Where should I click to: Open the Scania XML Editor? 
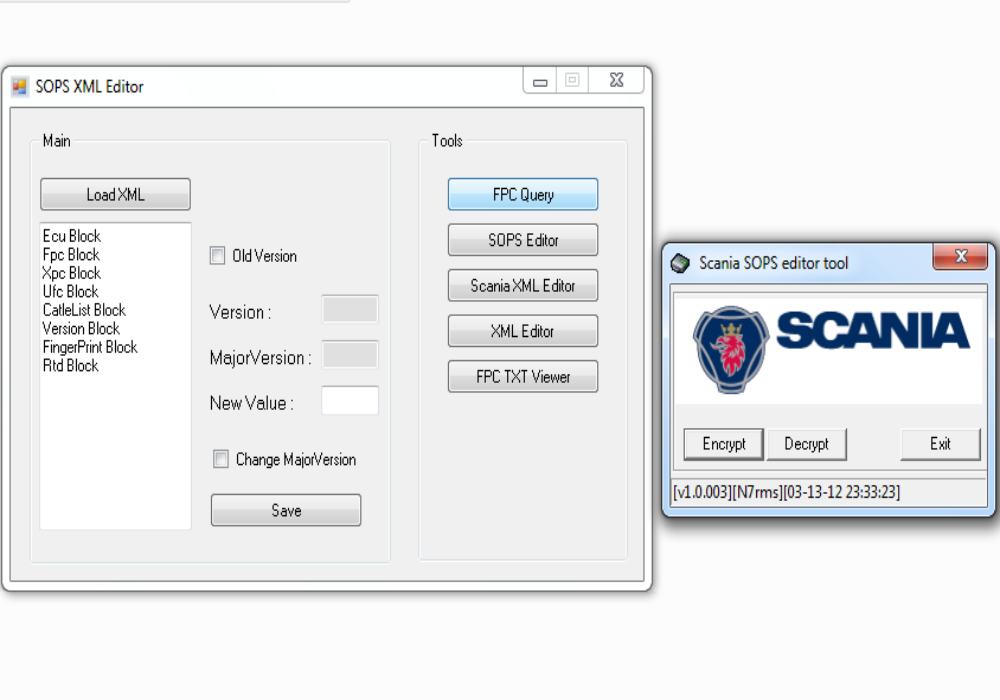point(522,285)
